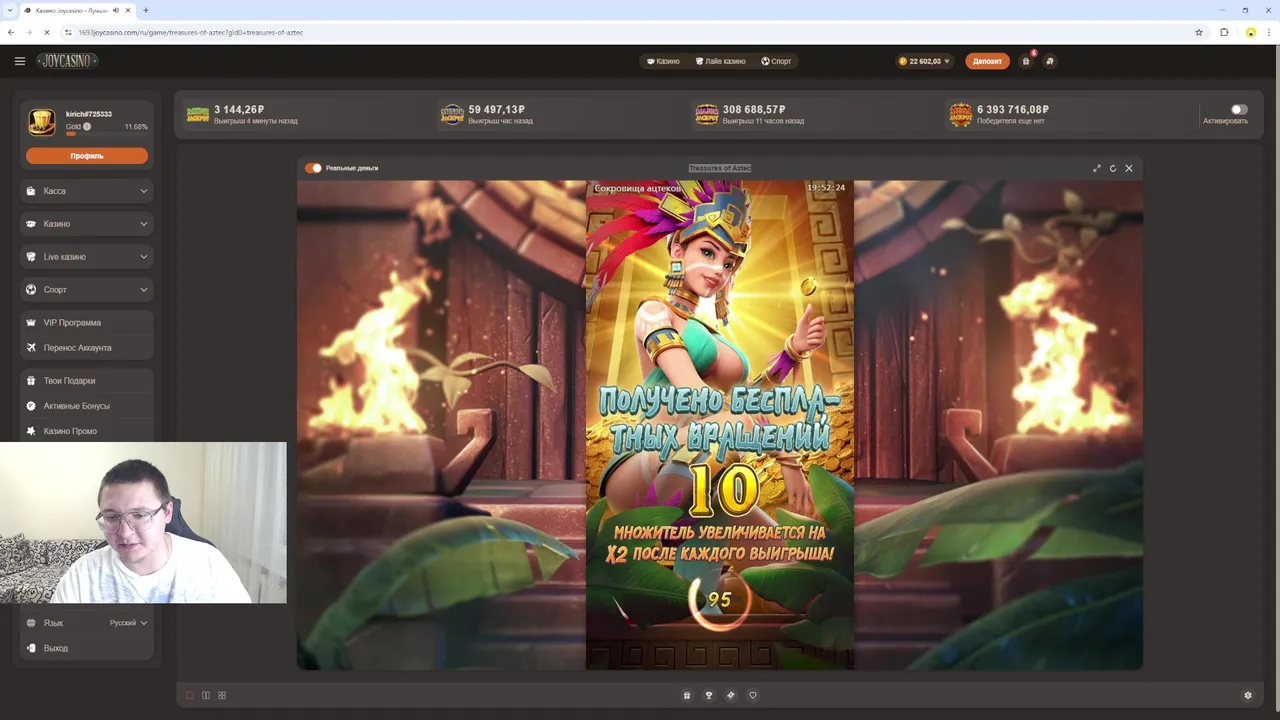The image size is (1280, 720).
Task: Open Казино in top navigation
Action: (x=663, y=61)
